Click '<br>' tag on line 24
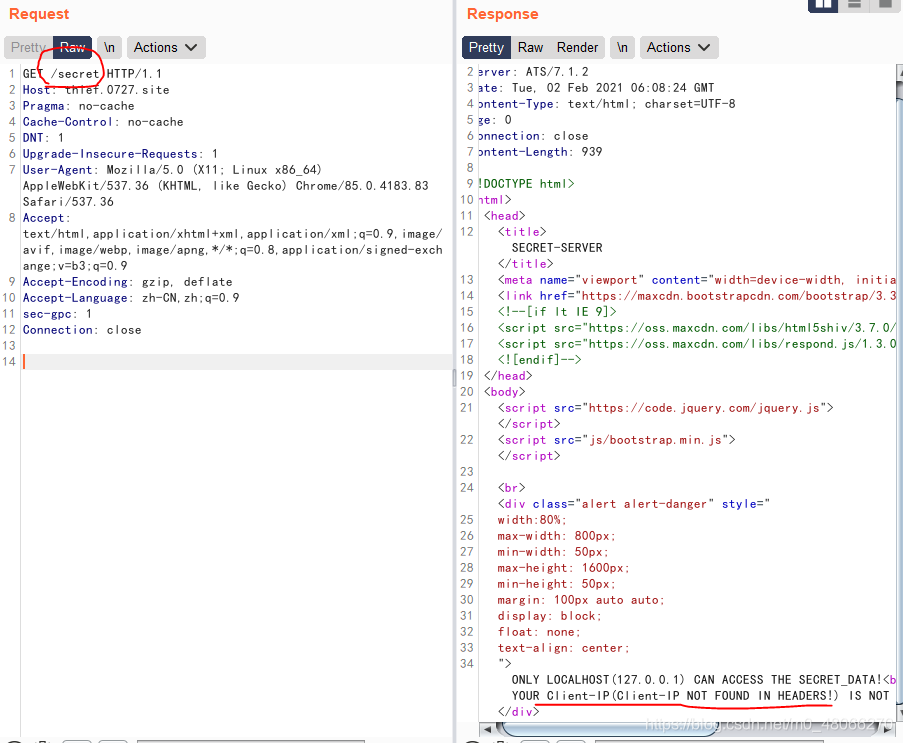Image resolution: width=903 pixels, height=743 pixels. point(511,488)
